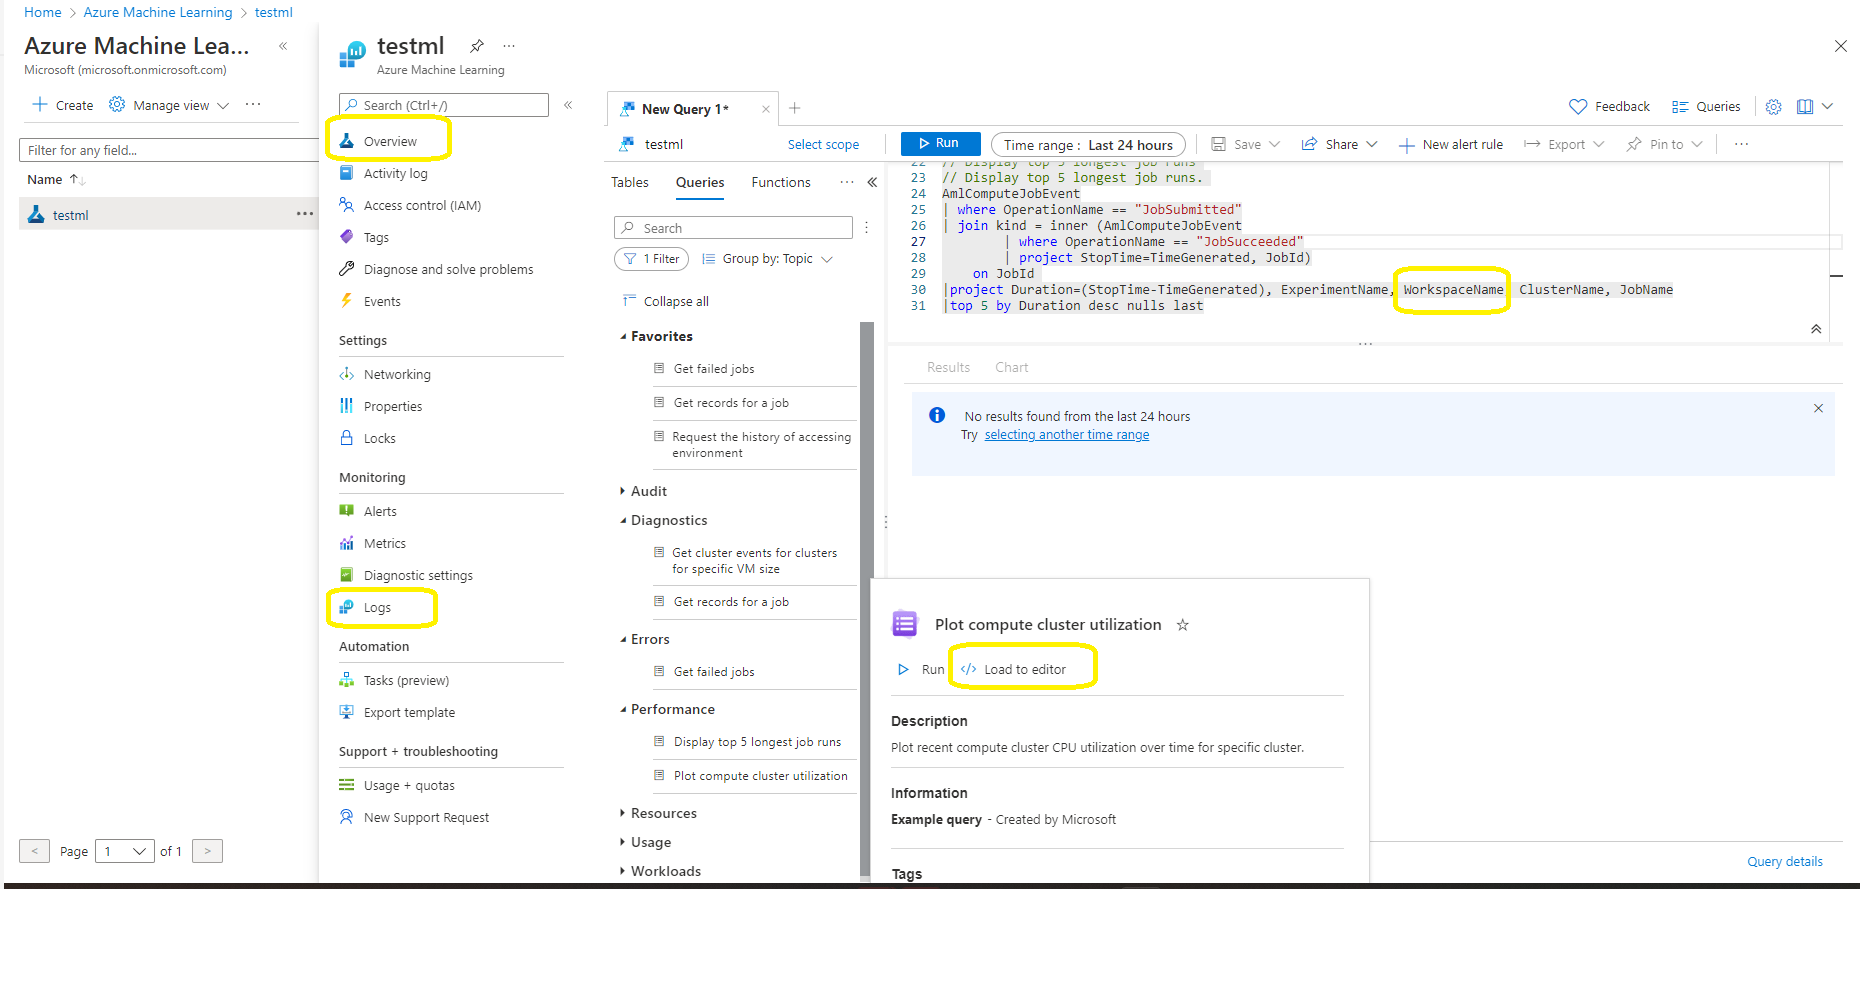Viewport: 1860px width, 985px height.
Task: Open the Group by: Topic dropdown
Action: coord(767,258)
